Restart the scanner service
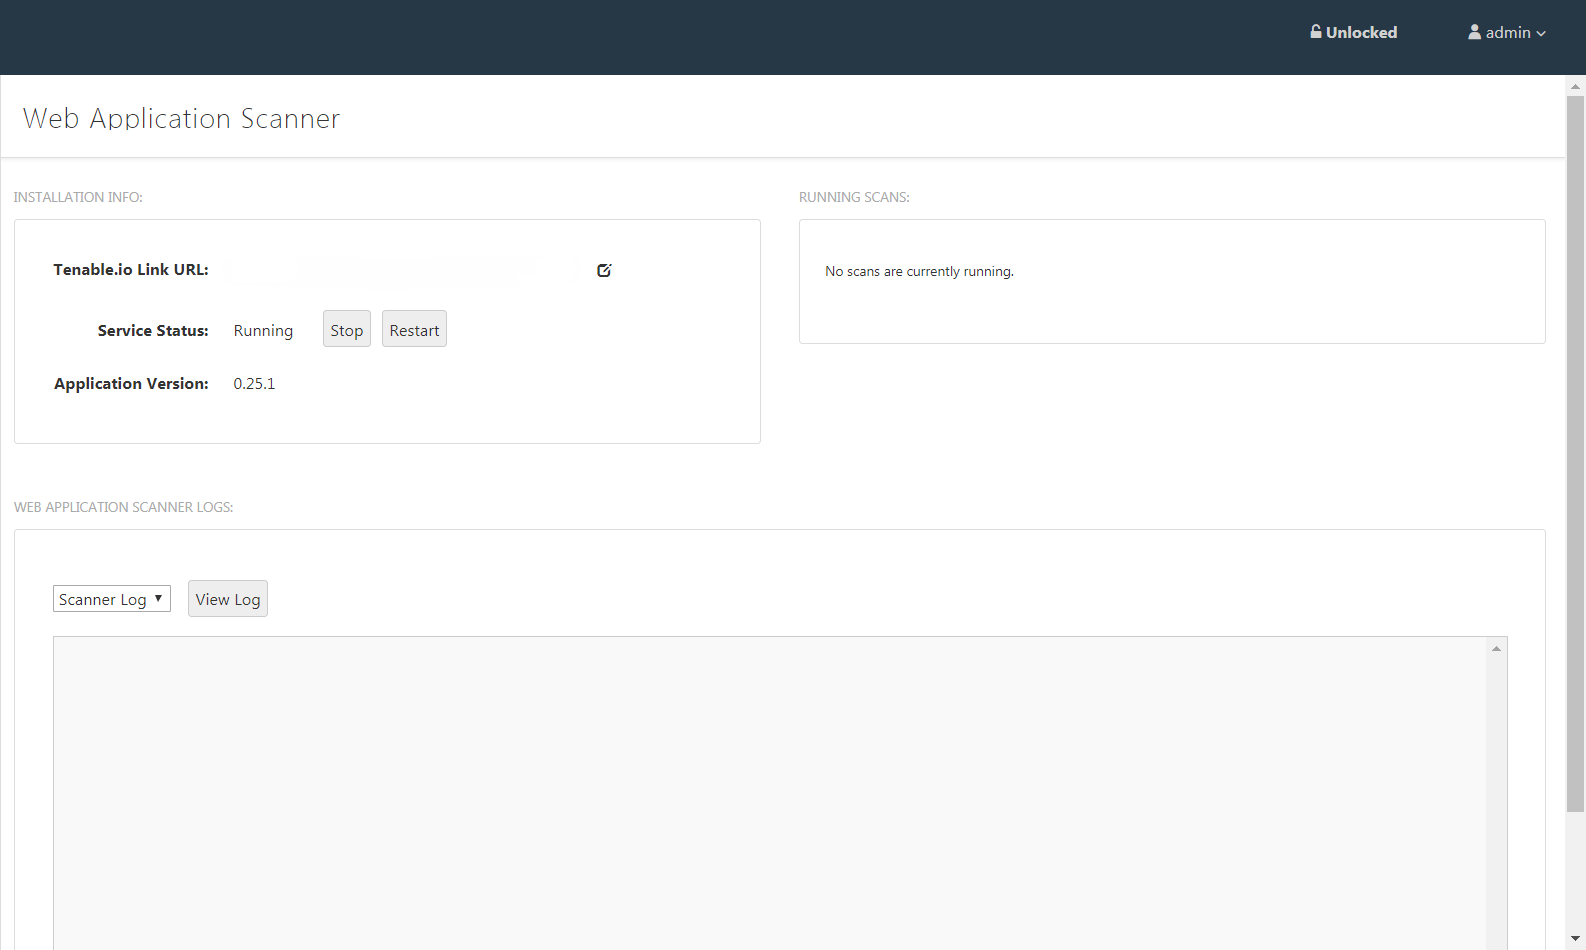The image size is (1586, 950). coord(414,329)
